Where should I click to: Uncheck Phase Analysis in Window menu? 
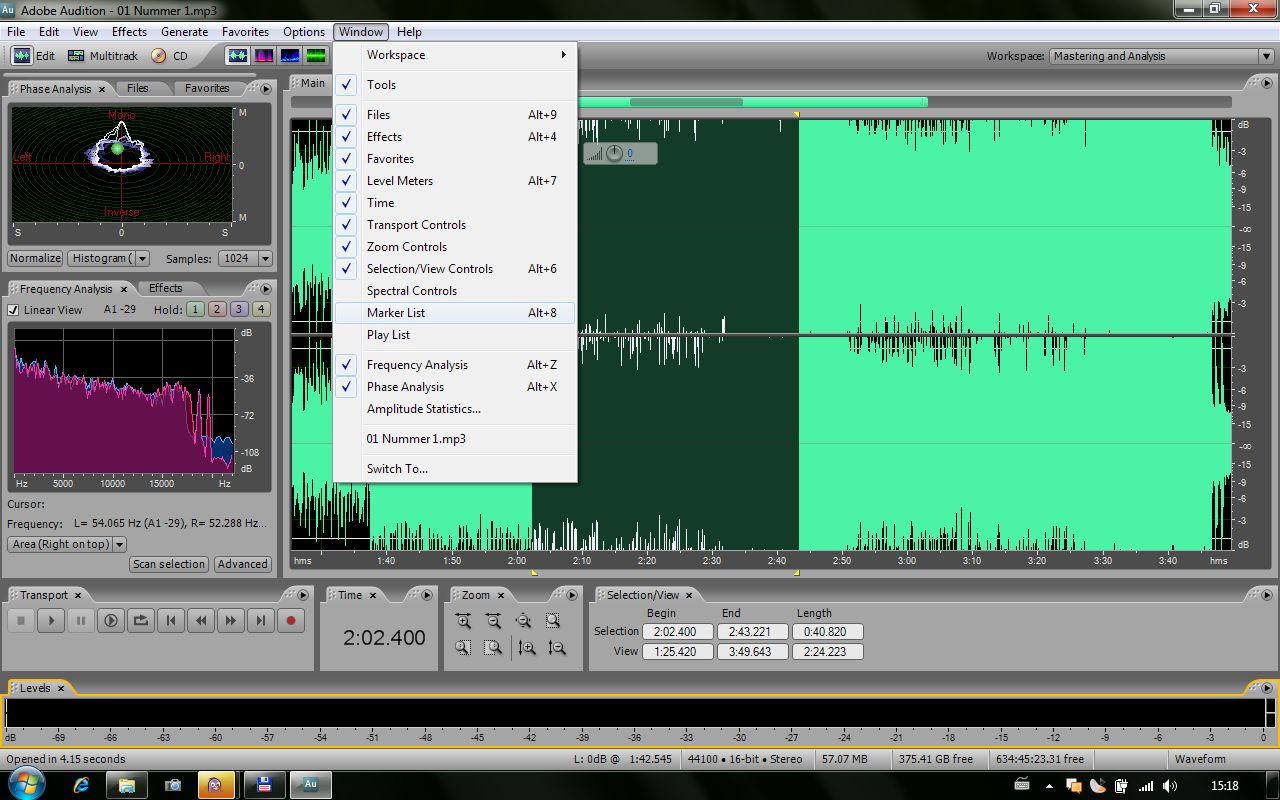pos(455,387)
